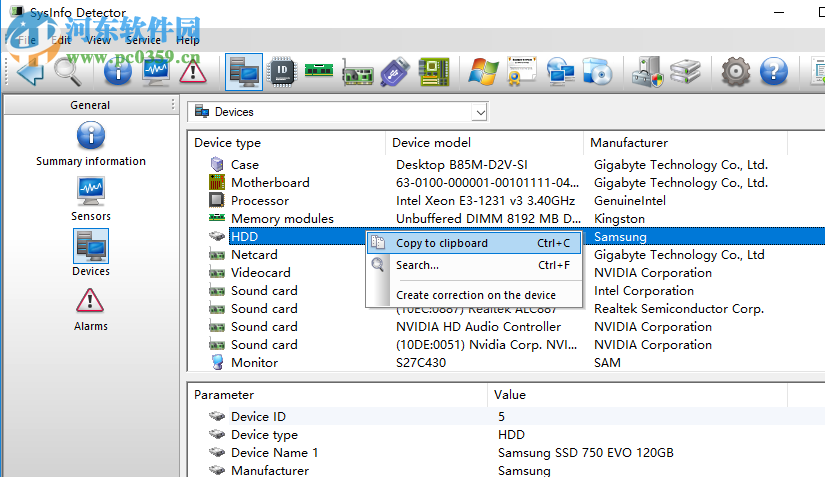Open the Edit menu

62,40
